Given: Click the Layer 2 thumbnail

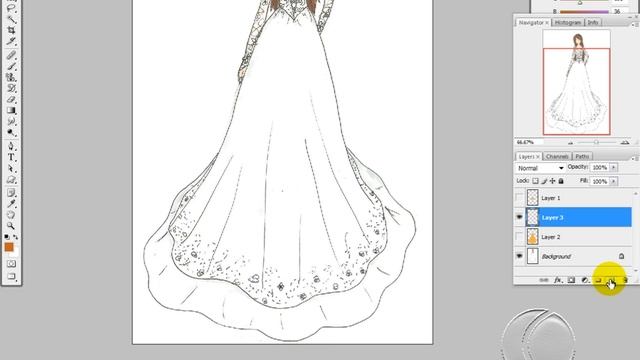Looking at the screenshot, I should [532, 237].
